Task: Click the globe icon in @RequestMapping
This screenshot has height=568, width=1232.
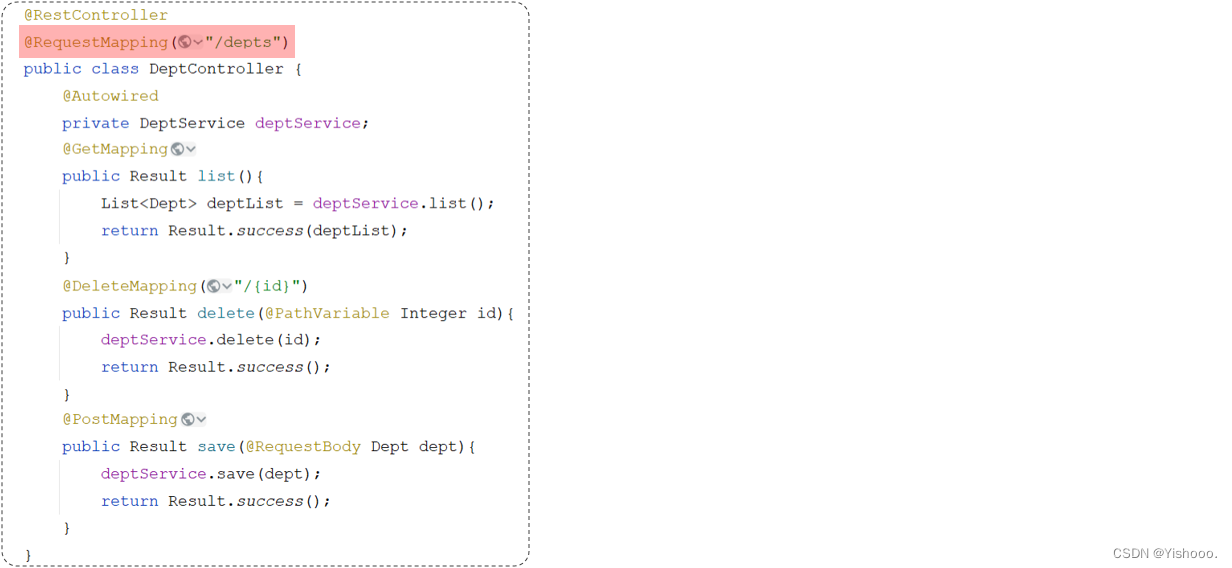Action: (185, 42)
